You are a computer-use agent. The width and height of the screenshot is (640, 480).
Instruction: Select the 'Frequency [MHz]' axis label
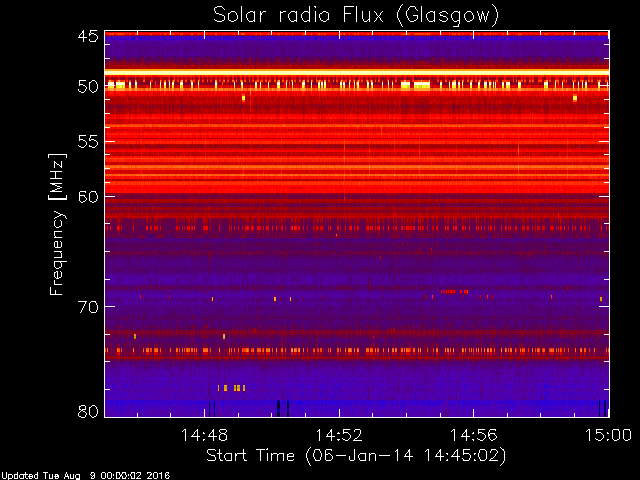[x=57, y=224]
